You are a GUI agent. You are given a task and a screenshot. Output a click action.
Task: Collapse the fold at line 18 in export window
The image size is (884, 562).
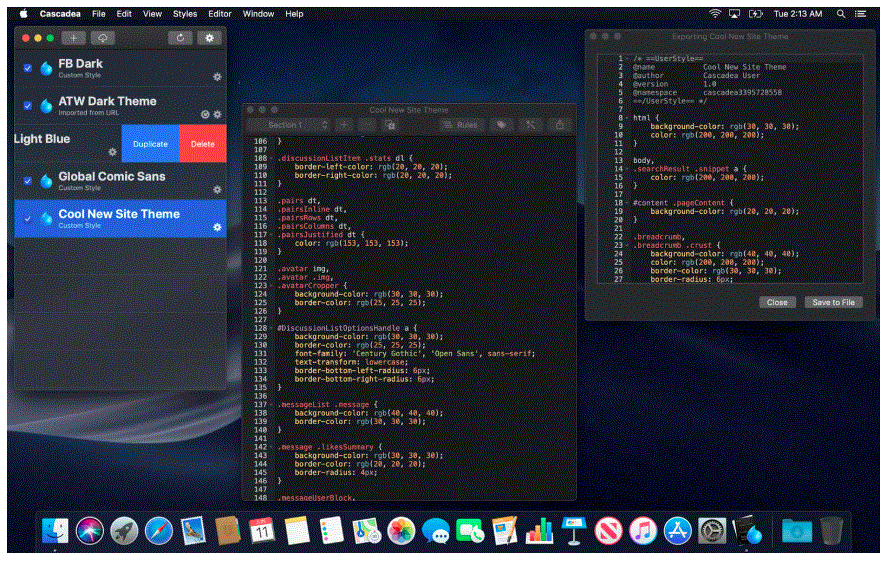click(x=627, y=202)
